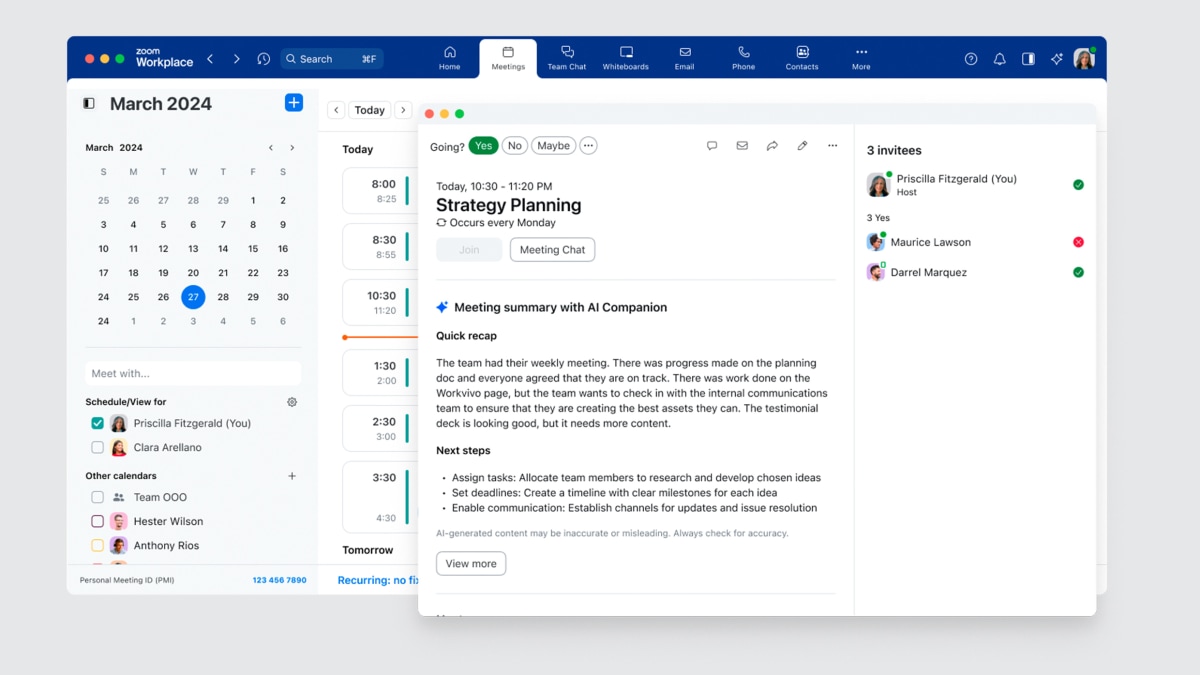The width and height of the screenshot is (1200, 675).
Task: Open the profile avatar menu
Action: [x=1084, y=59]
